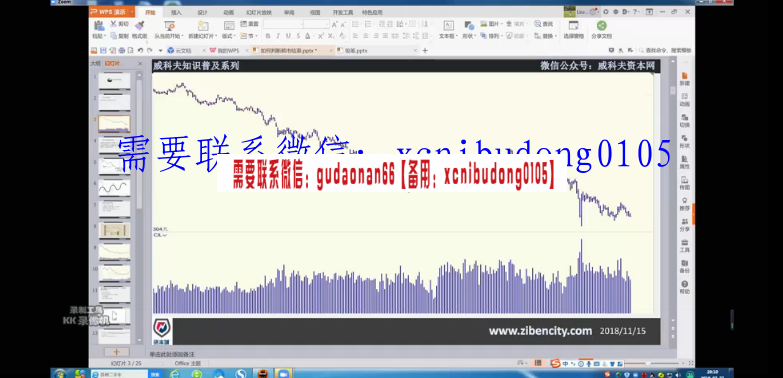
Task: Toggle Subscript formatting
Action: (x=331, y=36)
